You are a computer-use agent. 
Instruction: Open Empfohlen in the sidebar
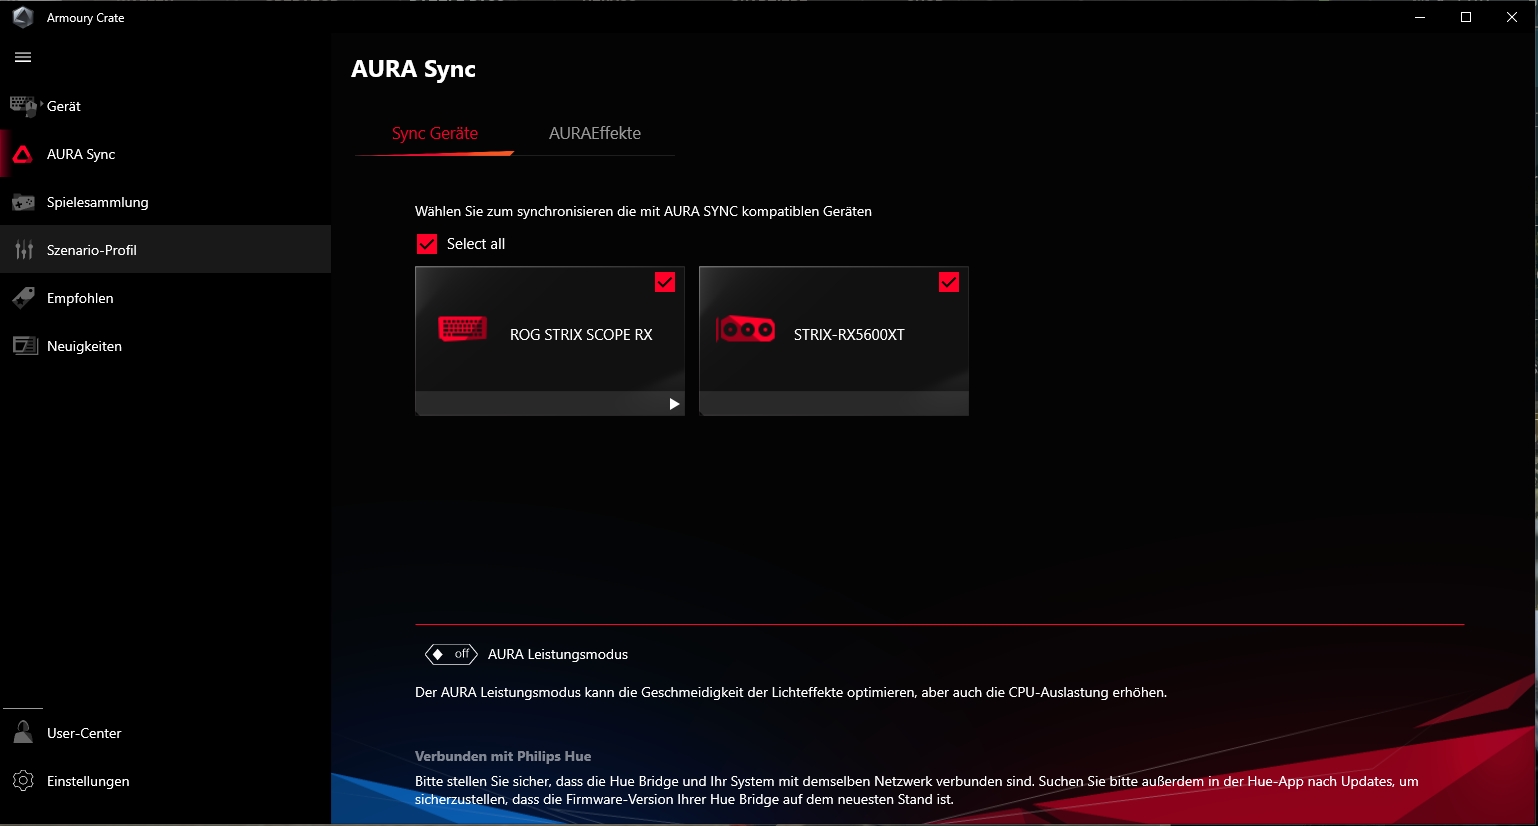[166, 298]
